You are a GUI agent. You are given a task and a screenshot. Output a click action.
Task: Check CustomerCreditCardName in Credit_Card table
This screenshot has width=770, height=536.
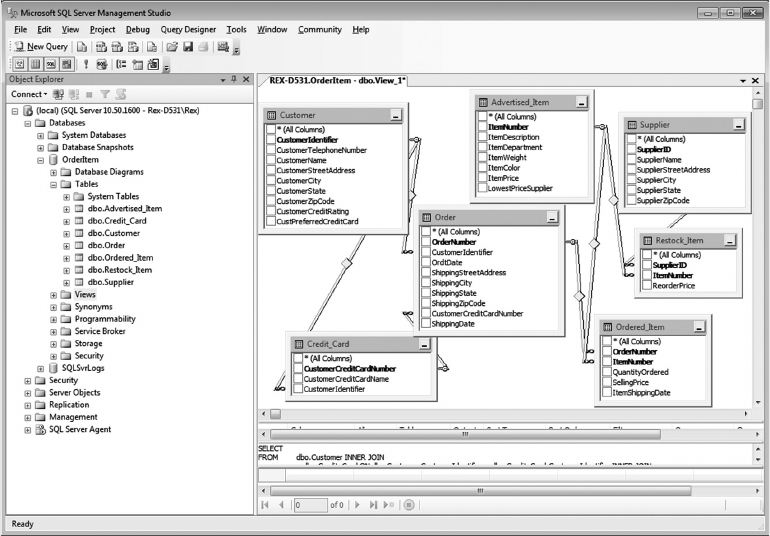(298, 379)
